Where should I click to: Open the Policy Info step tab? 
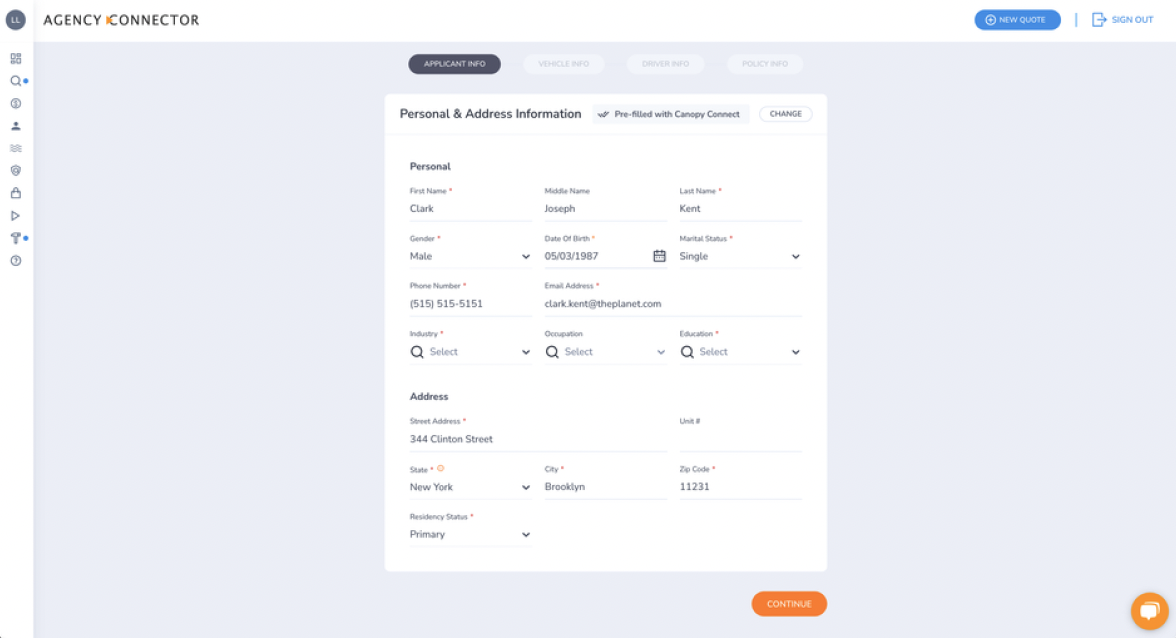(764, 63)
